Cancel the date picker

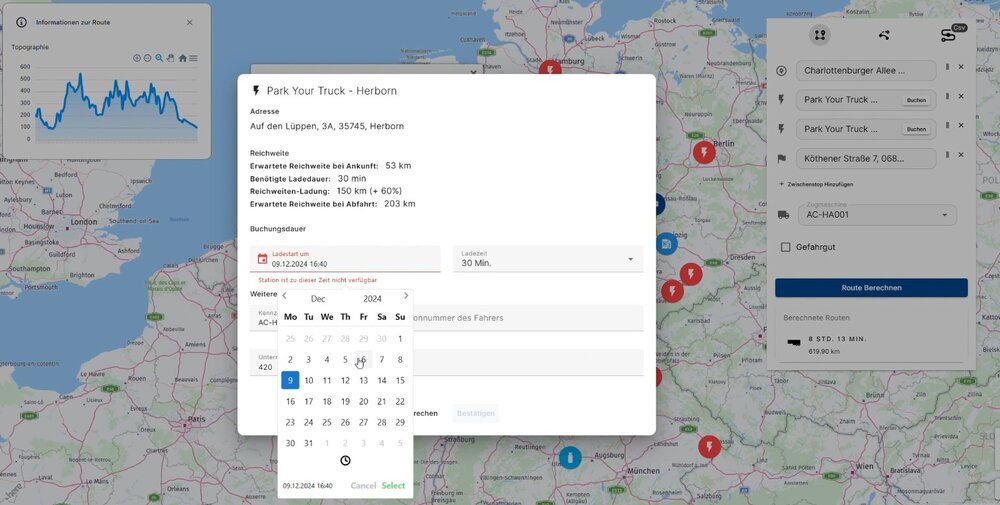click(x=363, y=486)
